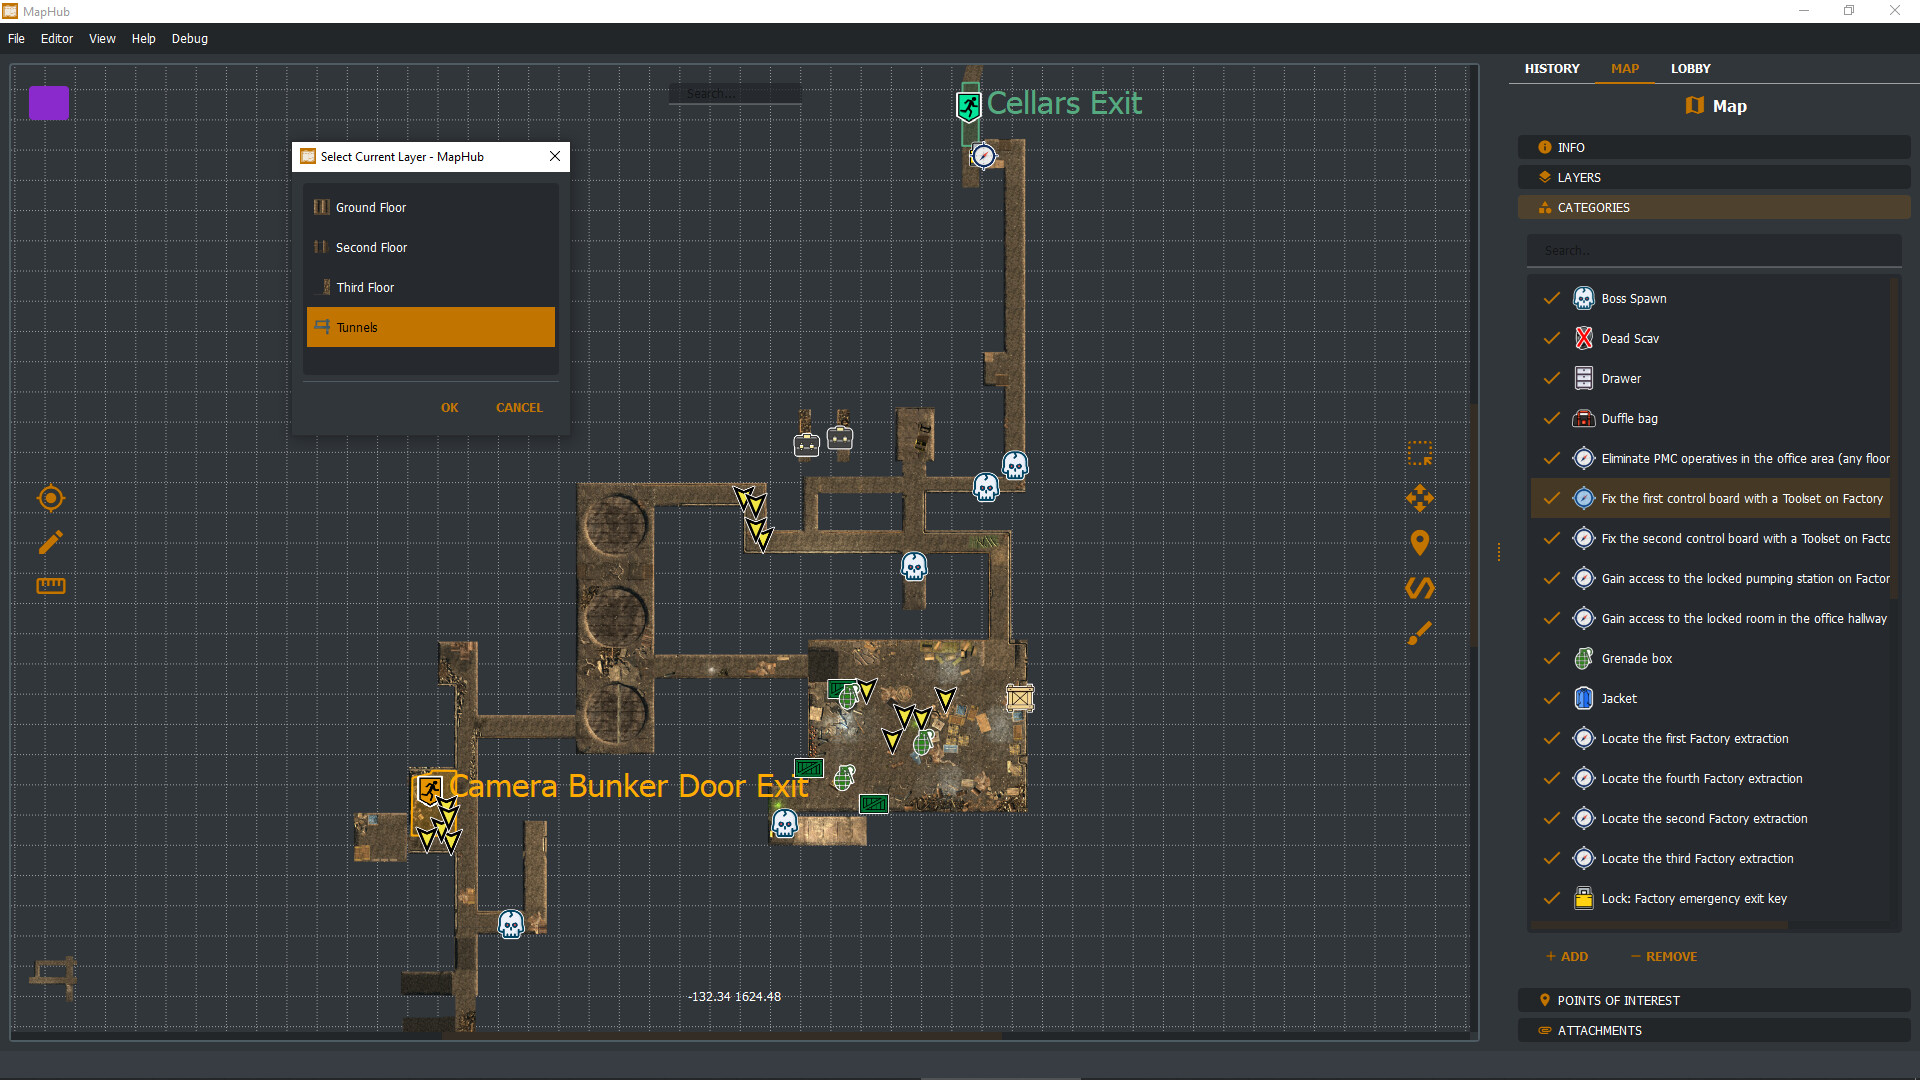The width and height of the screenshot is (1920, 1080).
Task: Select the path drawing tool
Action: click(x=1421, y=588)
